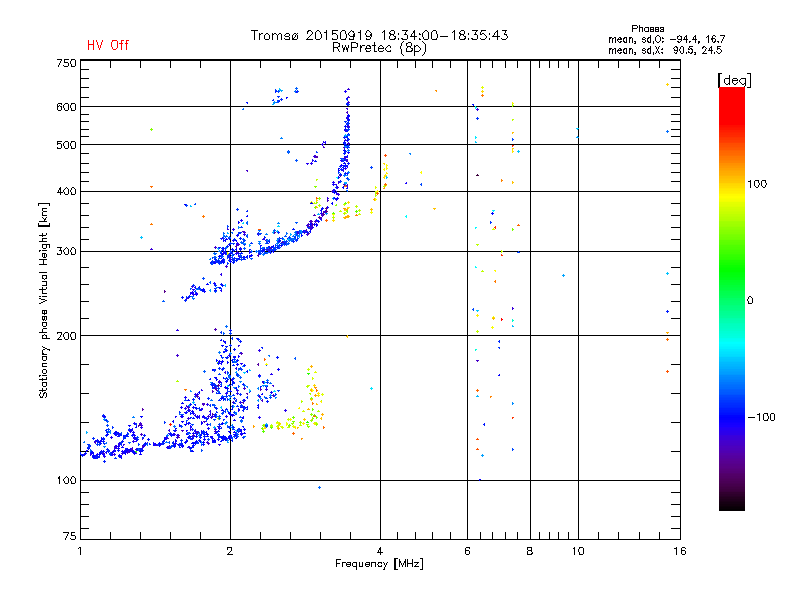Click the y-axis tick '300'

[x=66, y=251]
